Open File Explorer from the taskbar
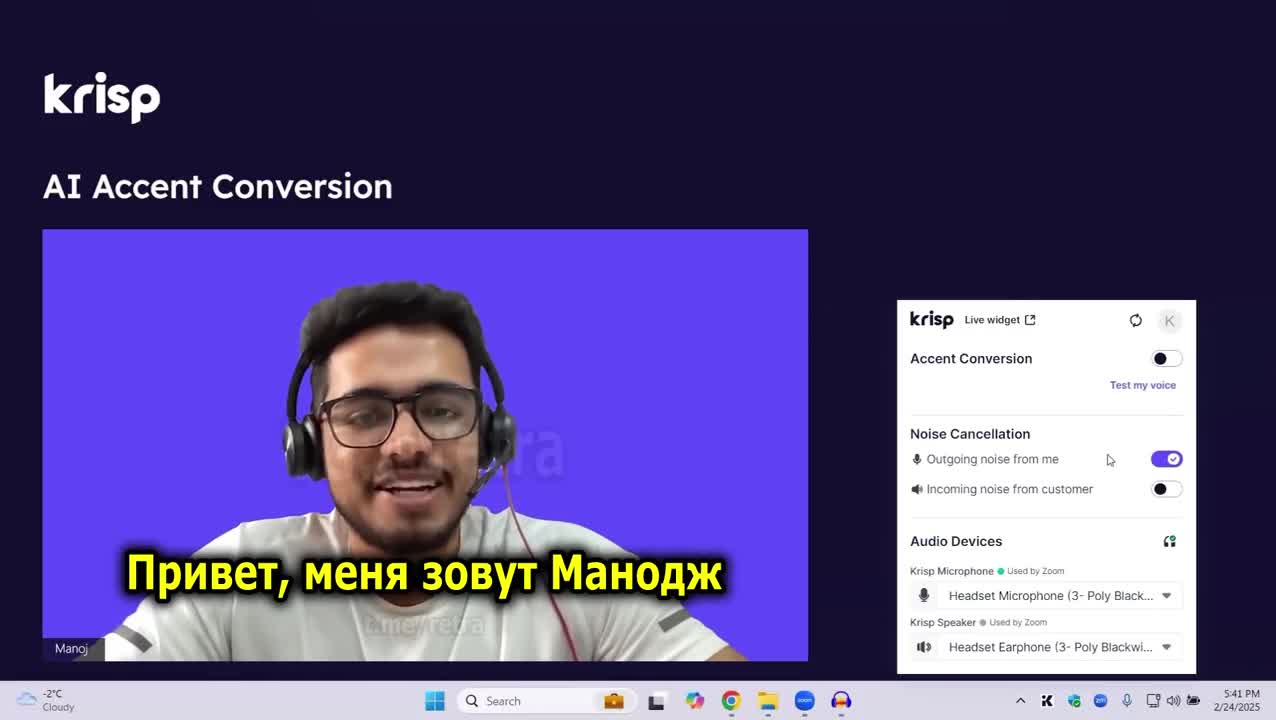 coord(767,701)
